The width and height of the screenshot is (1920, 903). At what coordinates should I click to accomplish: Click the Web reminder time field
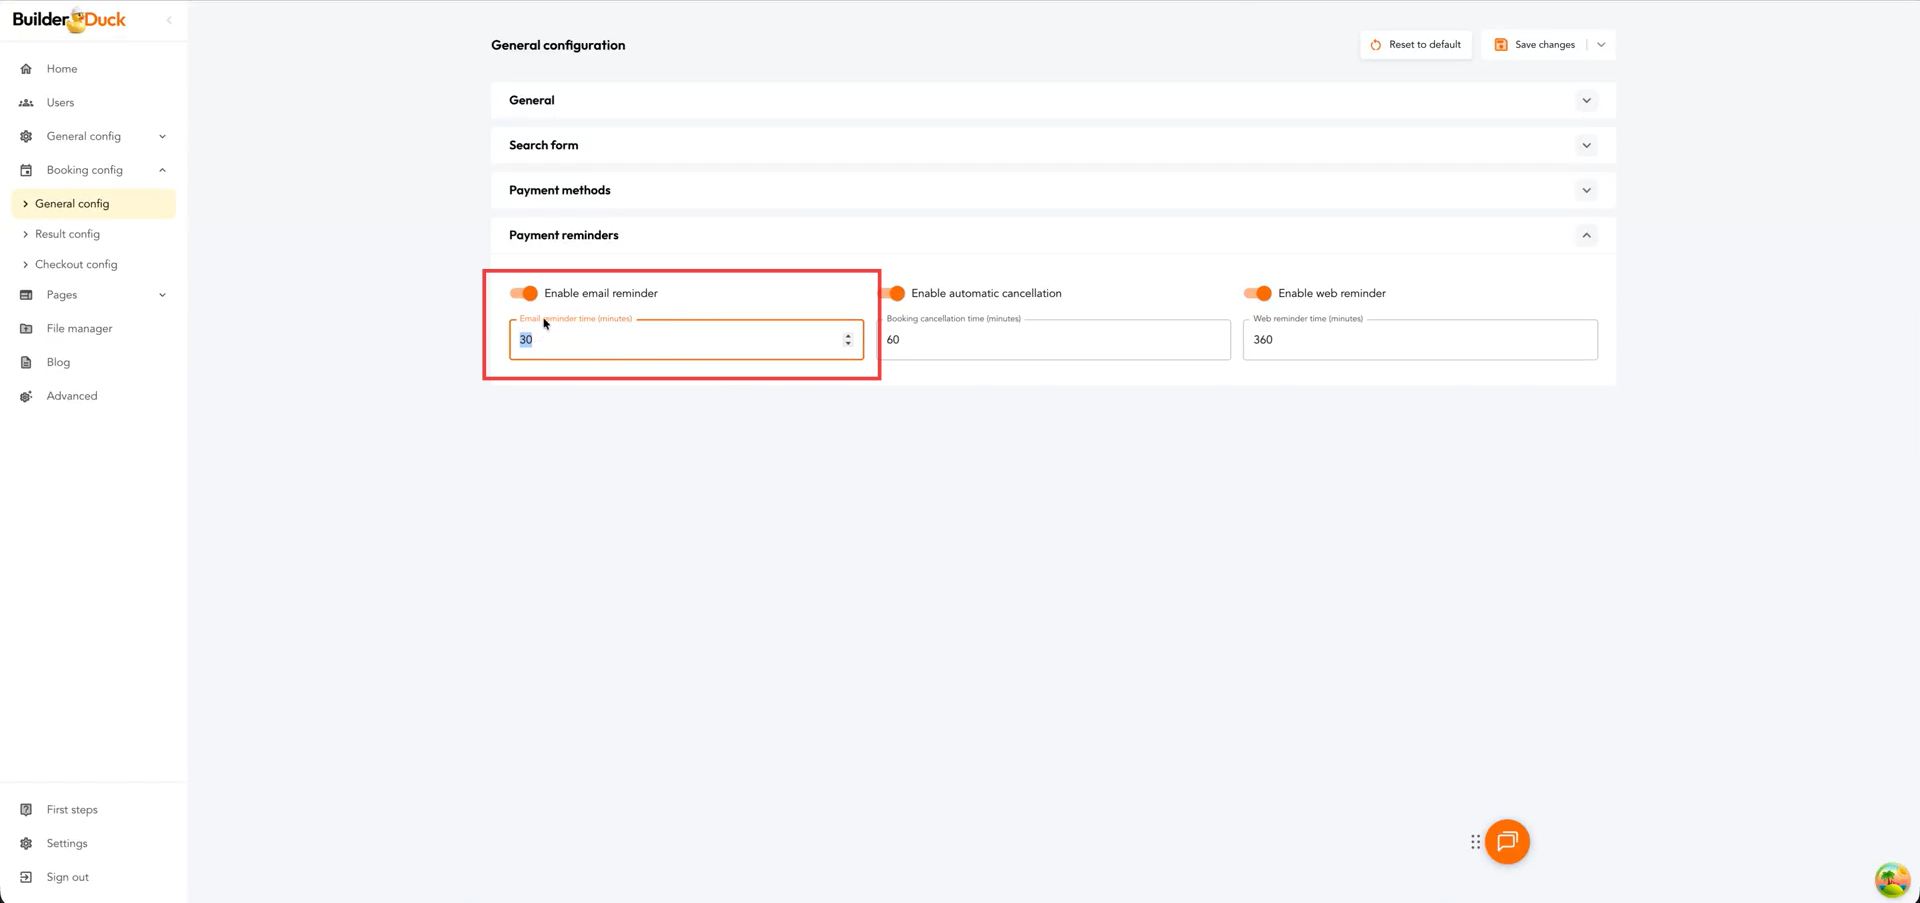pos(1419,340)
